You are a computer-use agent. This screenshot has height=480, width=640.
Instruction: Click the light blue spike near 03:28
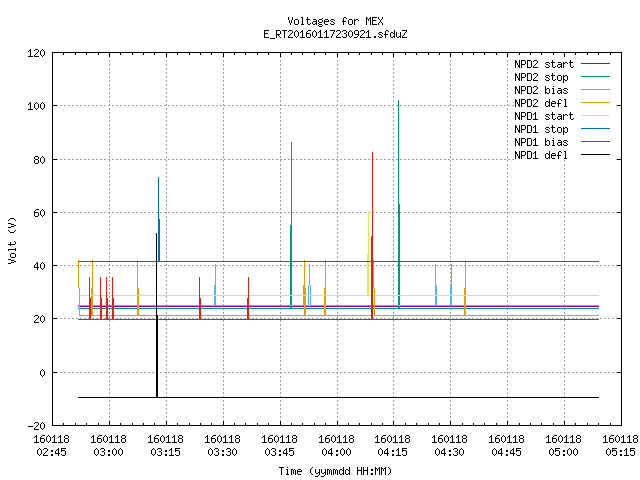point(215,286)
